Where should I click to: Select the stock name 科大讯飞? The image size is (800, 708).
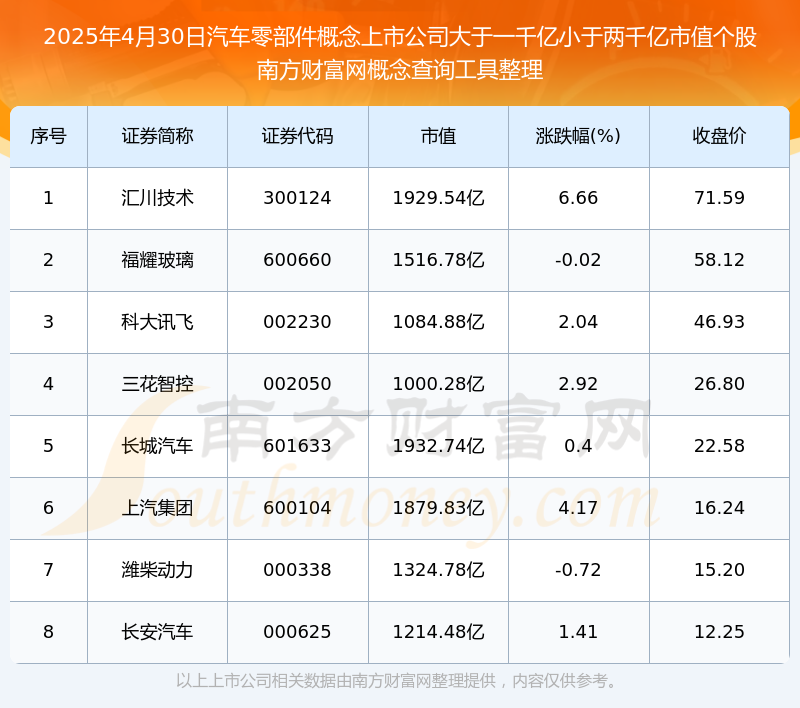157,322
